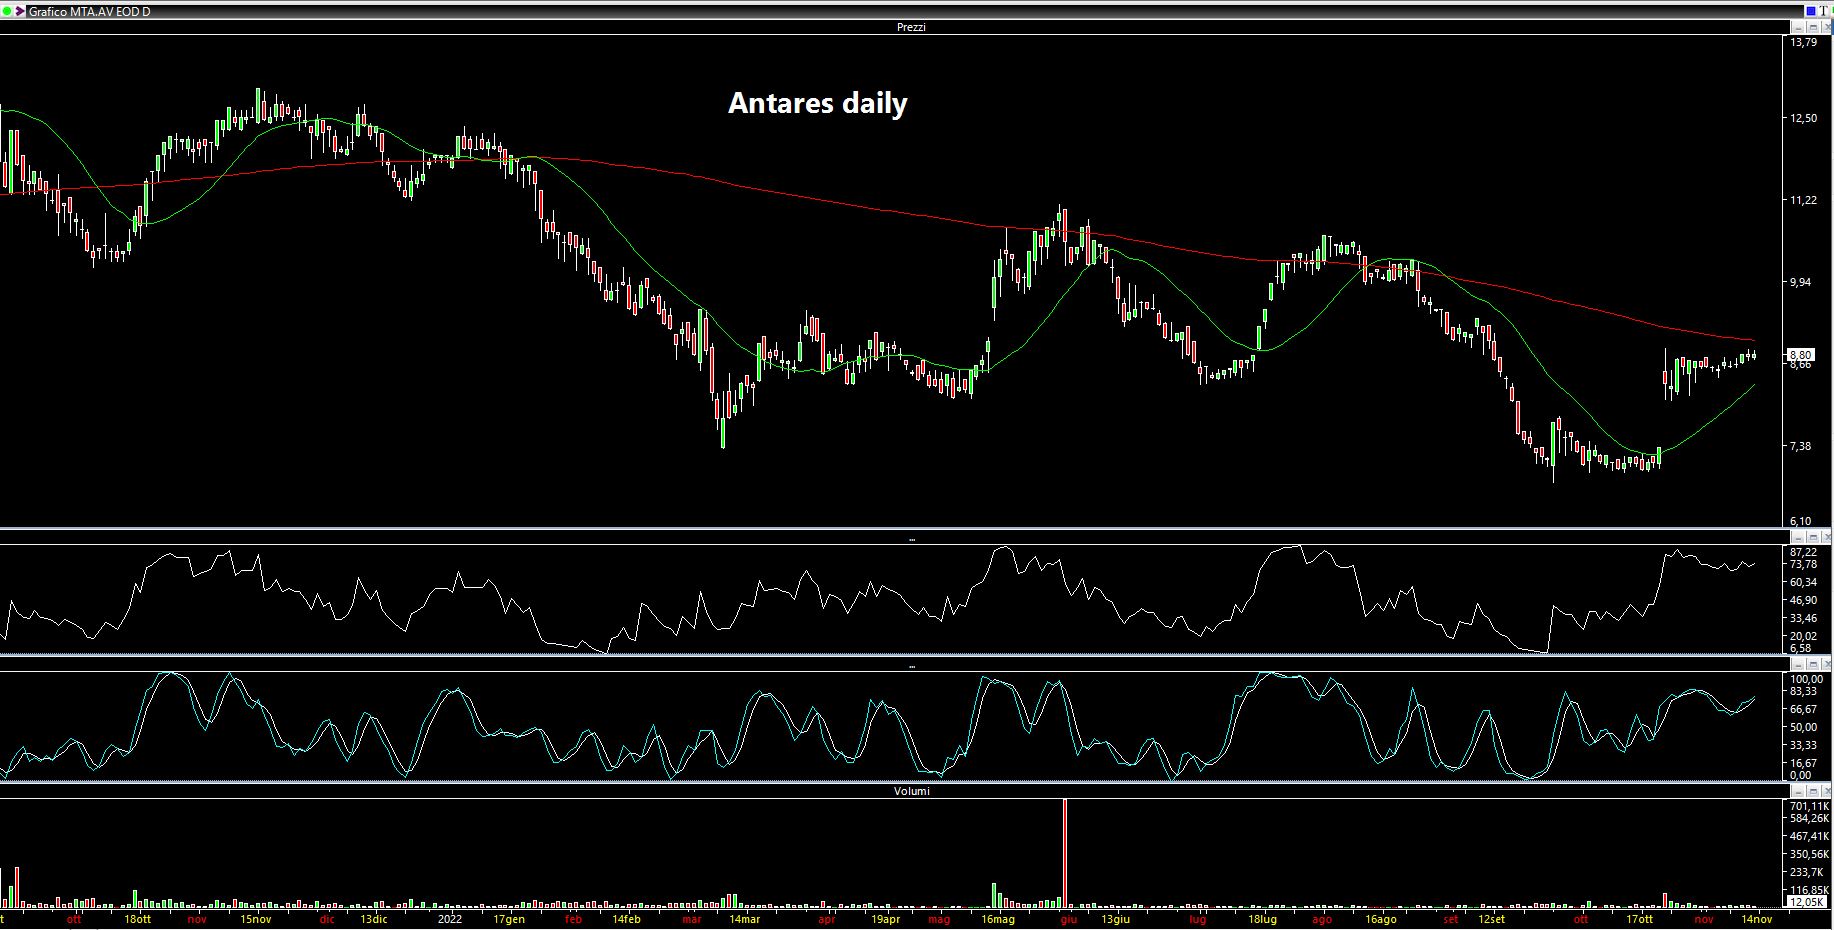Viewport: 1834px width, 930px height.
Task: Click the 13dic date marker
Action: click(x=373, y=919)
